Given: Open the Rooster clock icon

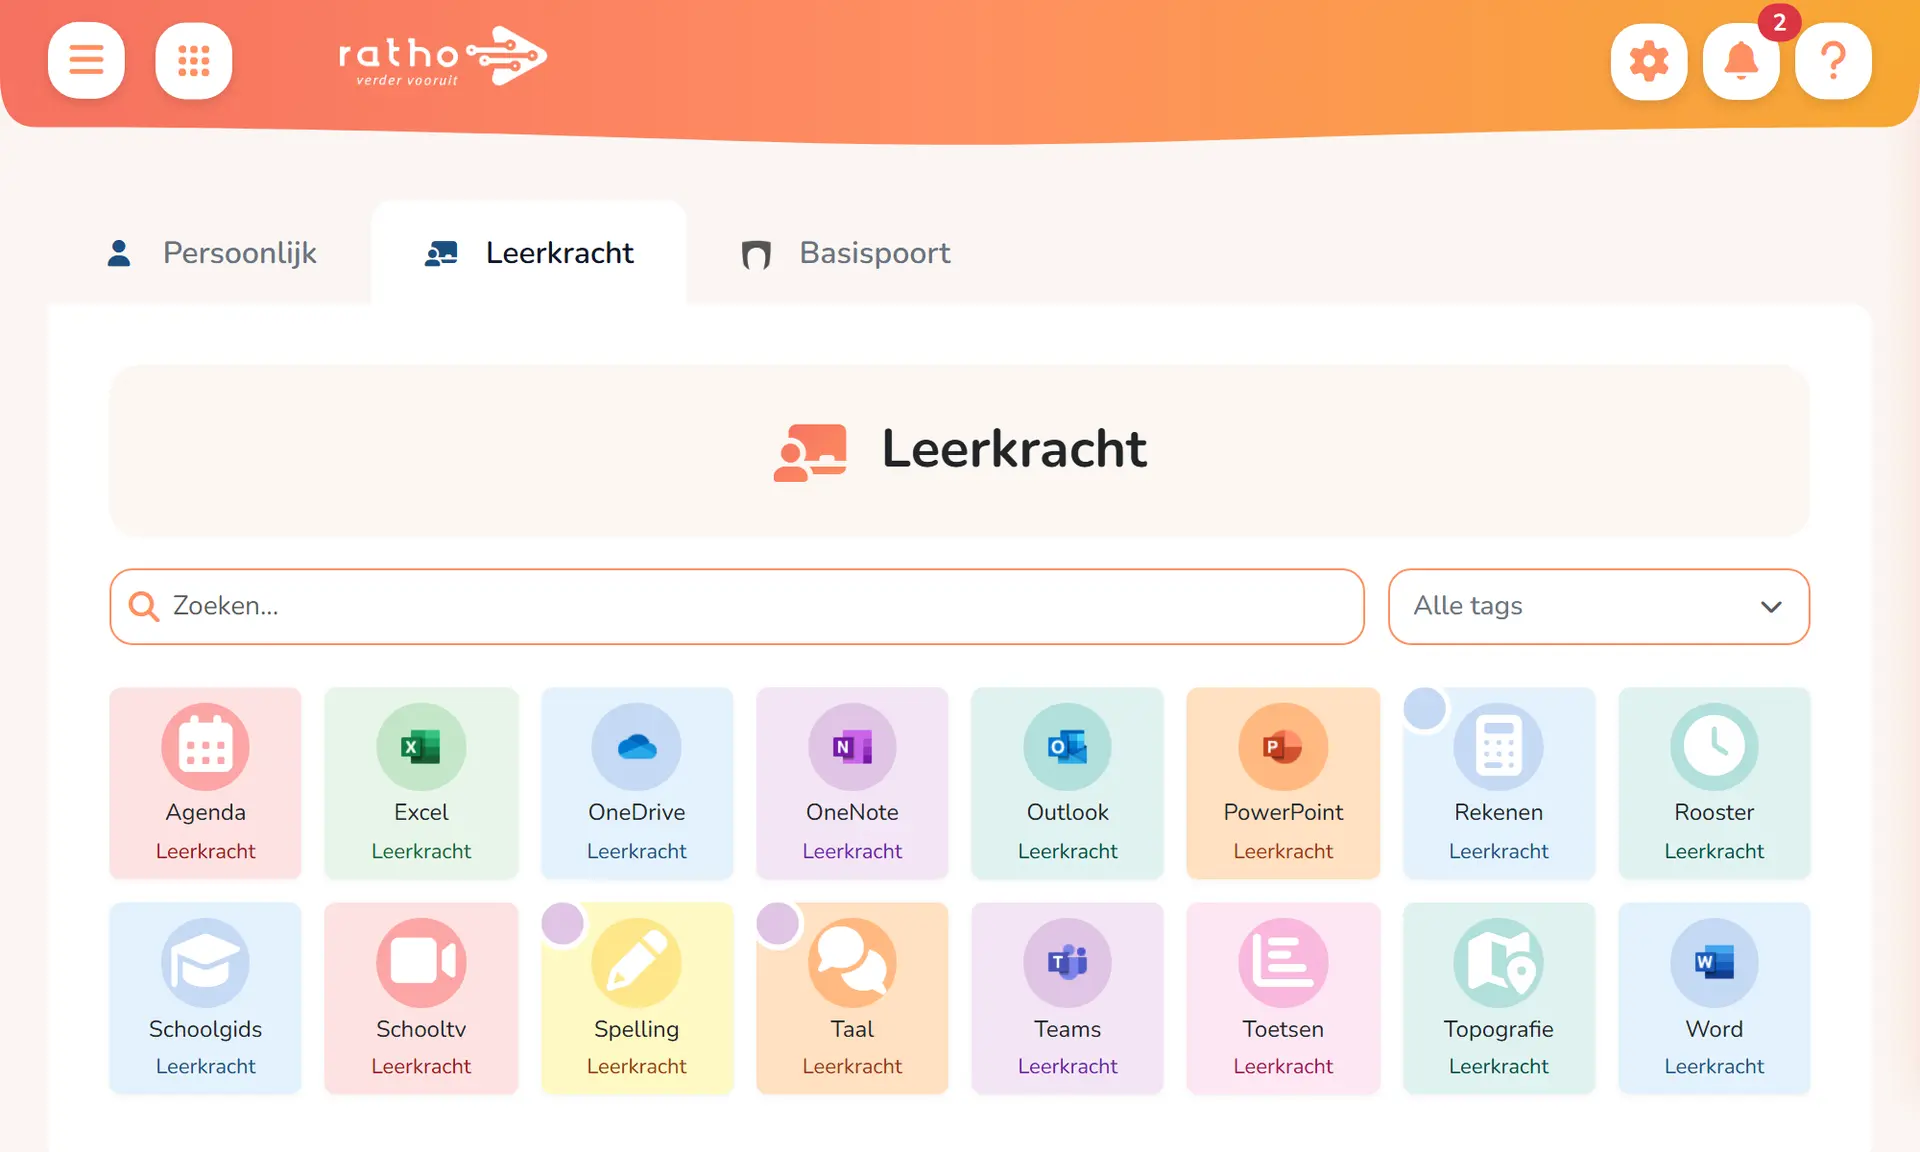Looking at the screenshot, I should pyautogui.click(x=1714, y=747).
